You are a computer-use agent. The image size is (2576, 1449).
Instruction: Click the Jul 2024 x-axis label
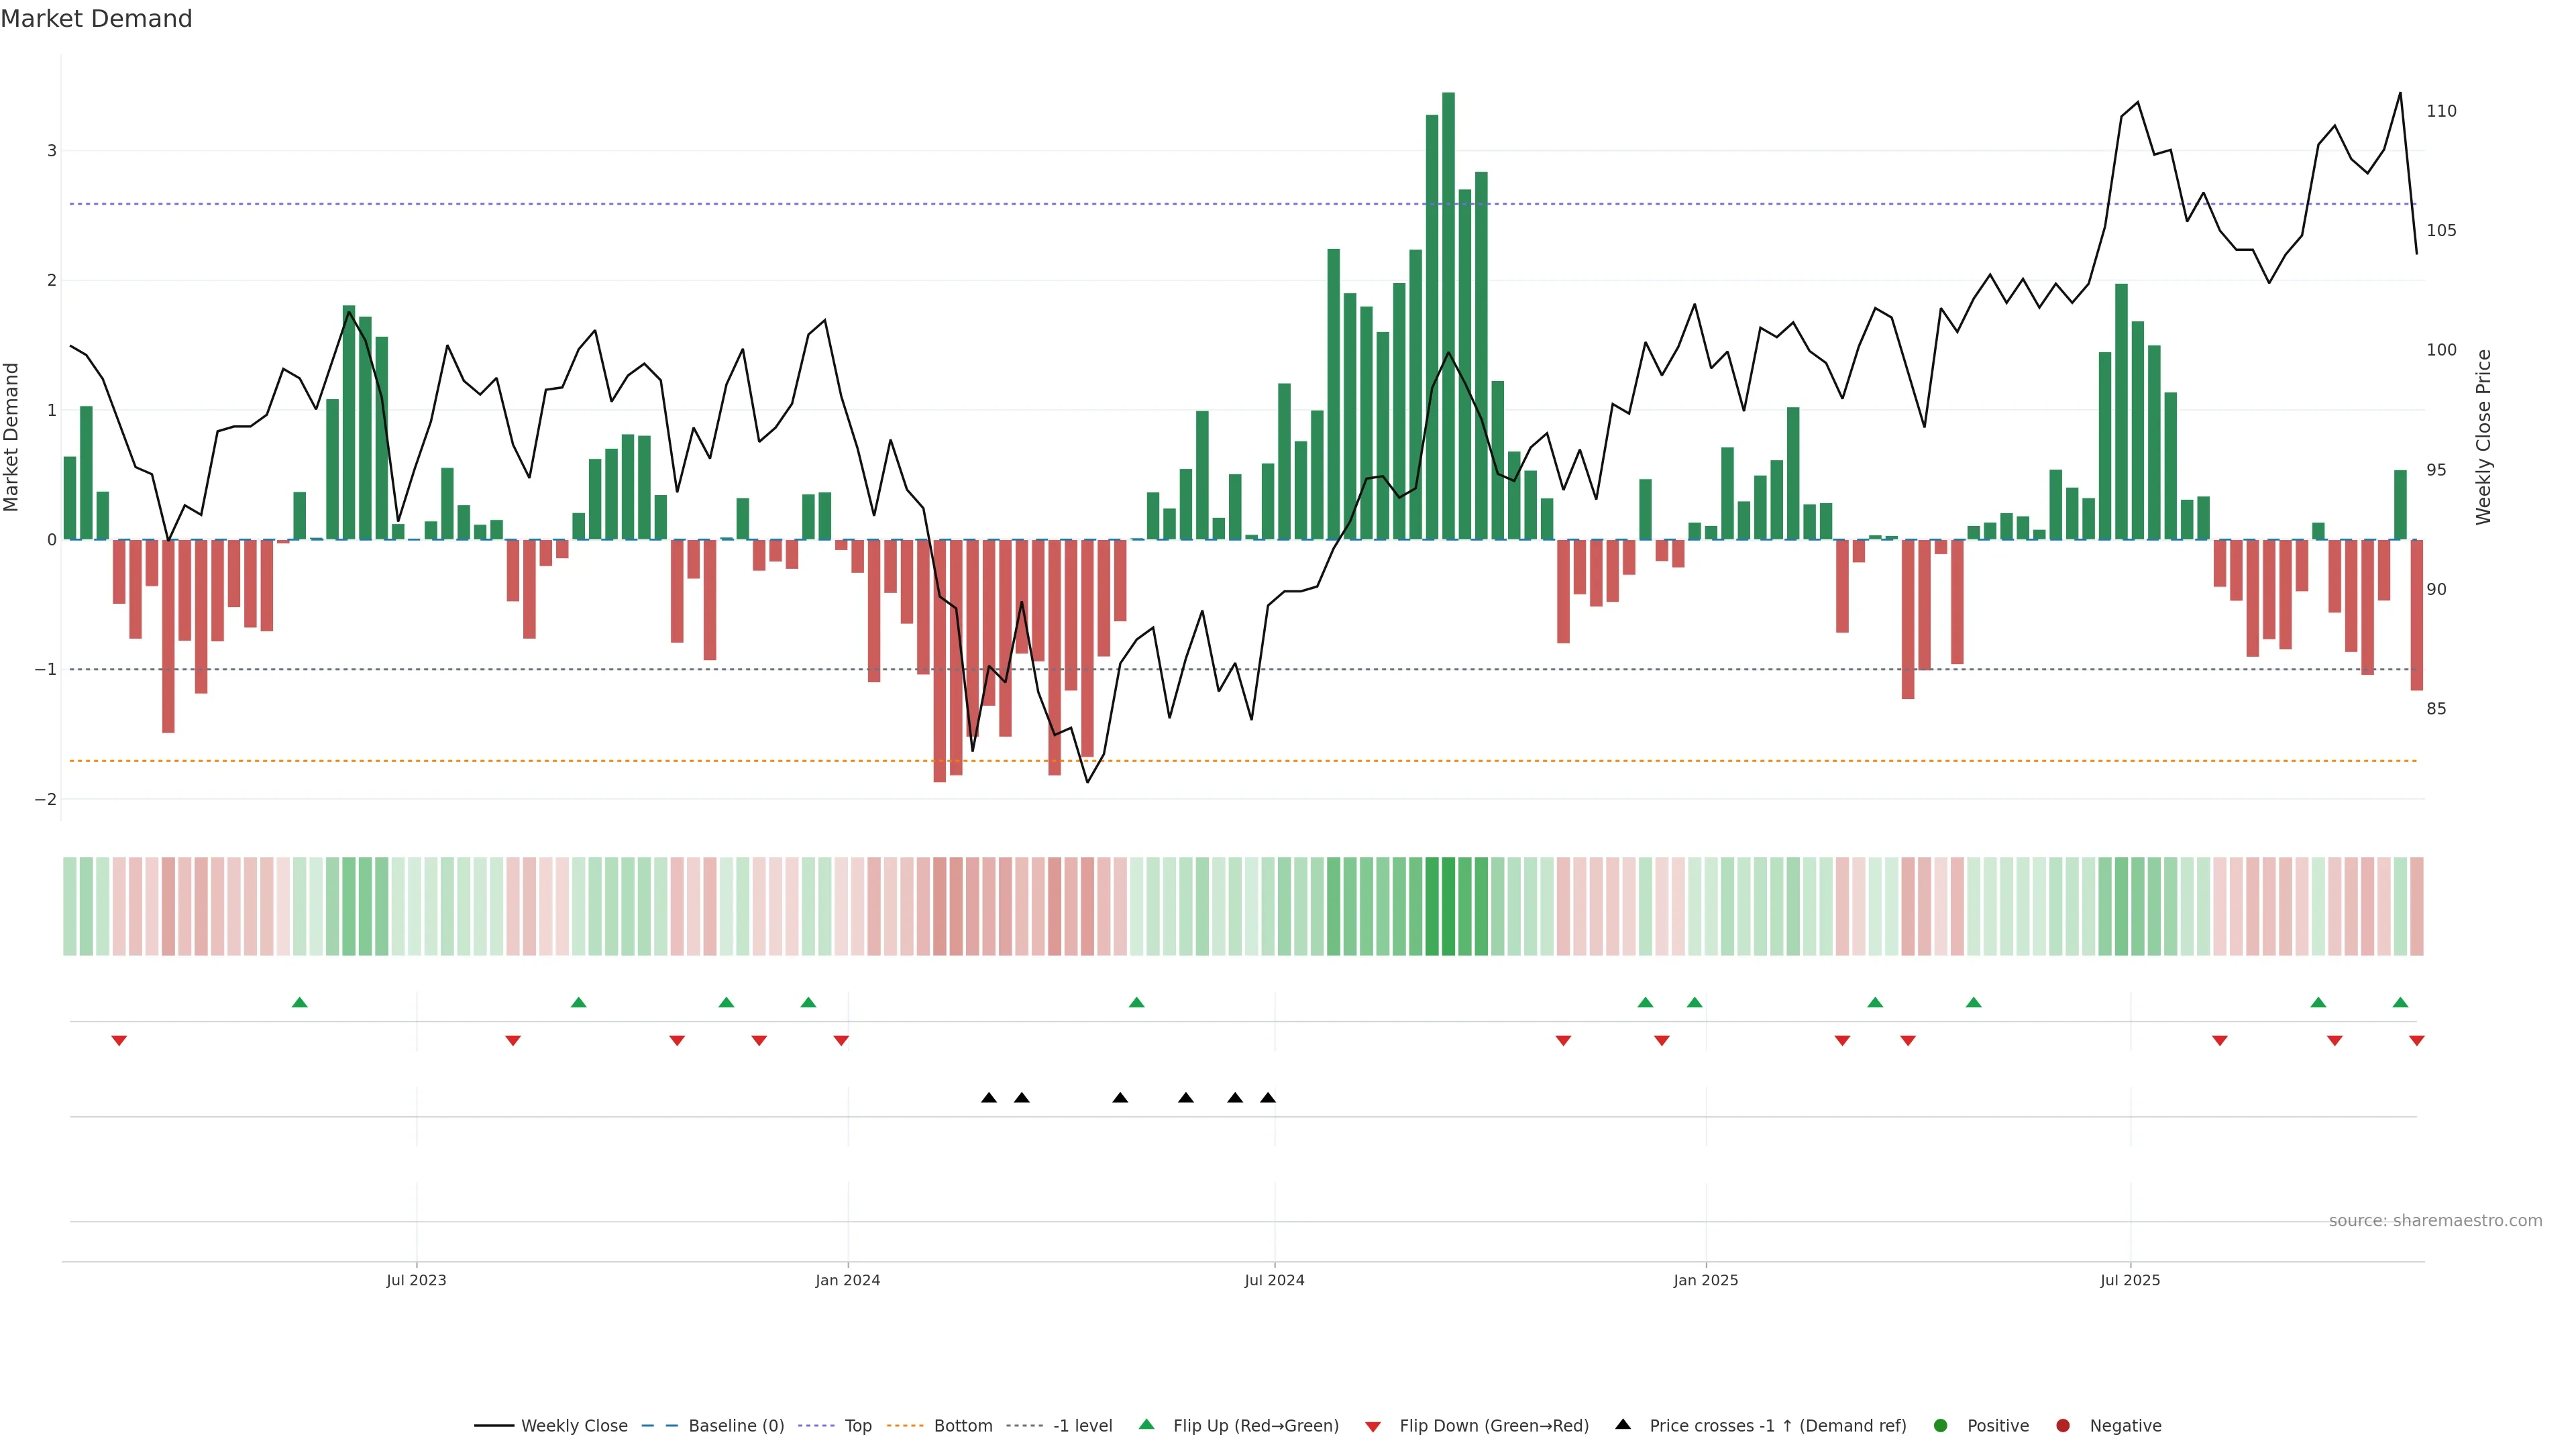[1274, 1280]
